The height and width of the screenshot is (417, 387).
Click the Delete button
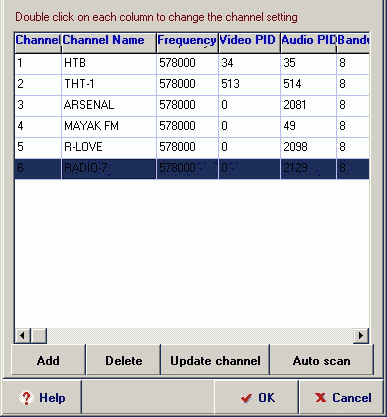[123, 360]
